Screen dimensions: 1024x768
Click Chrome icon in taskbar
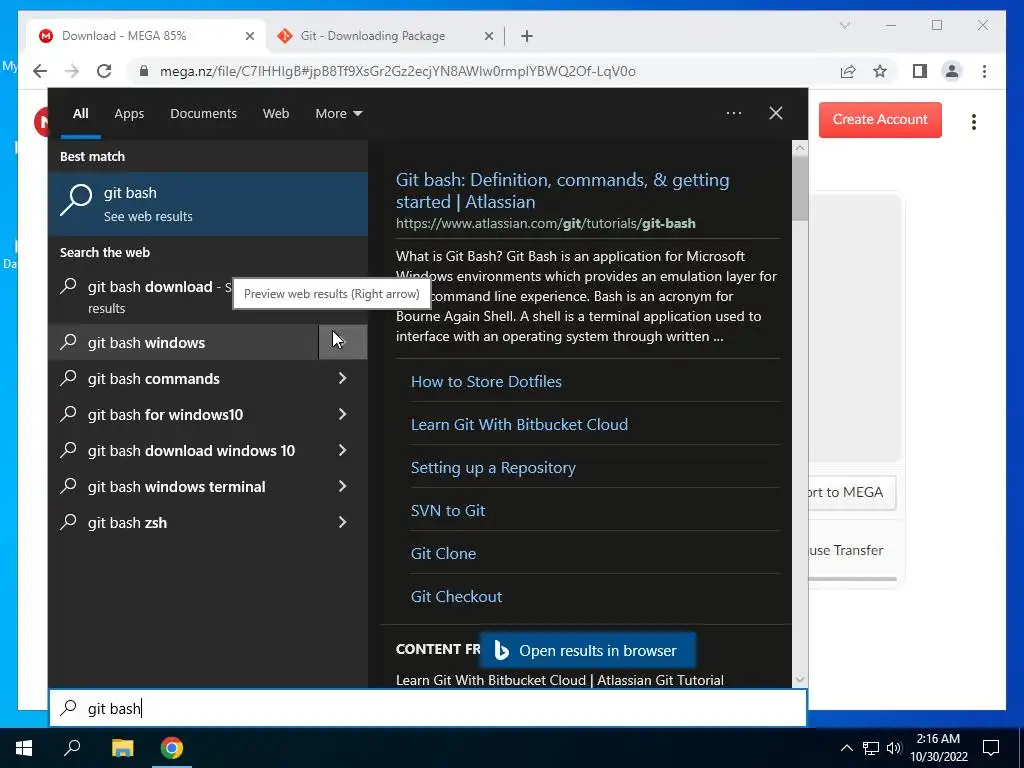pos(172,747)
